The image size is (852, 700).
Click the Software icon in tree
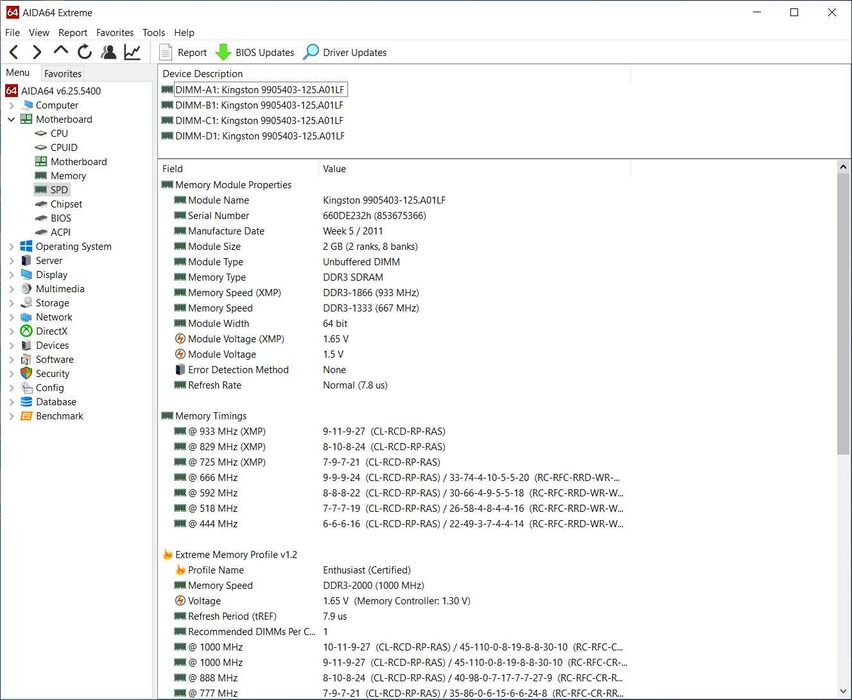(26, 359)
